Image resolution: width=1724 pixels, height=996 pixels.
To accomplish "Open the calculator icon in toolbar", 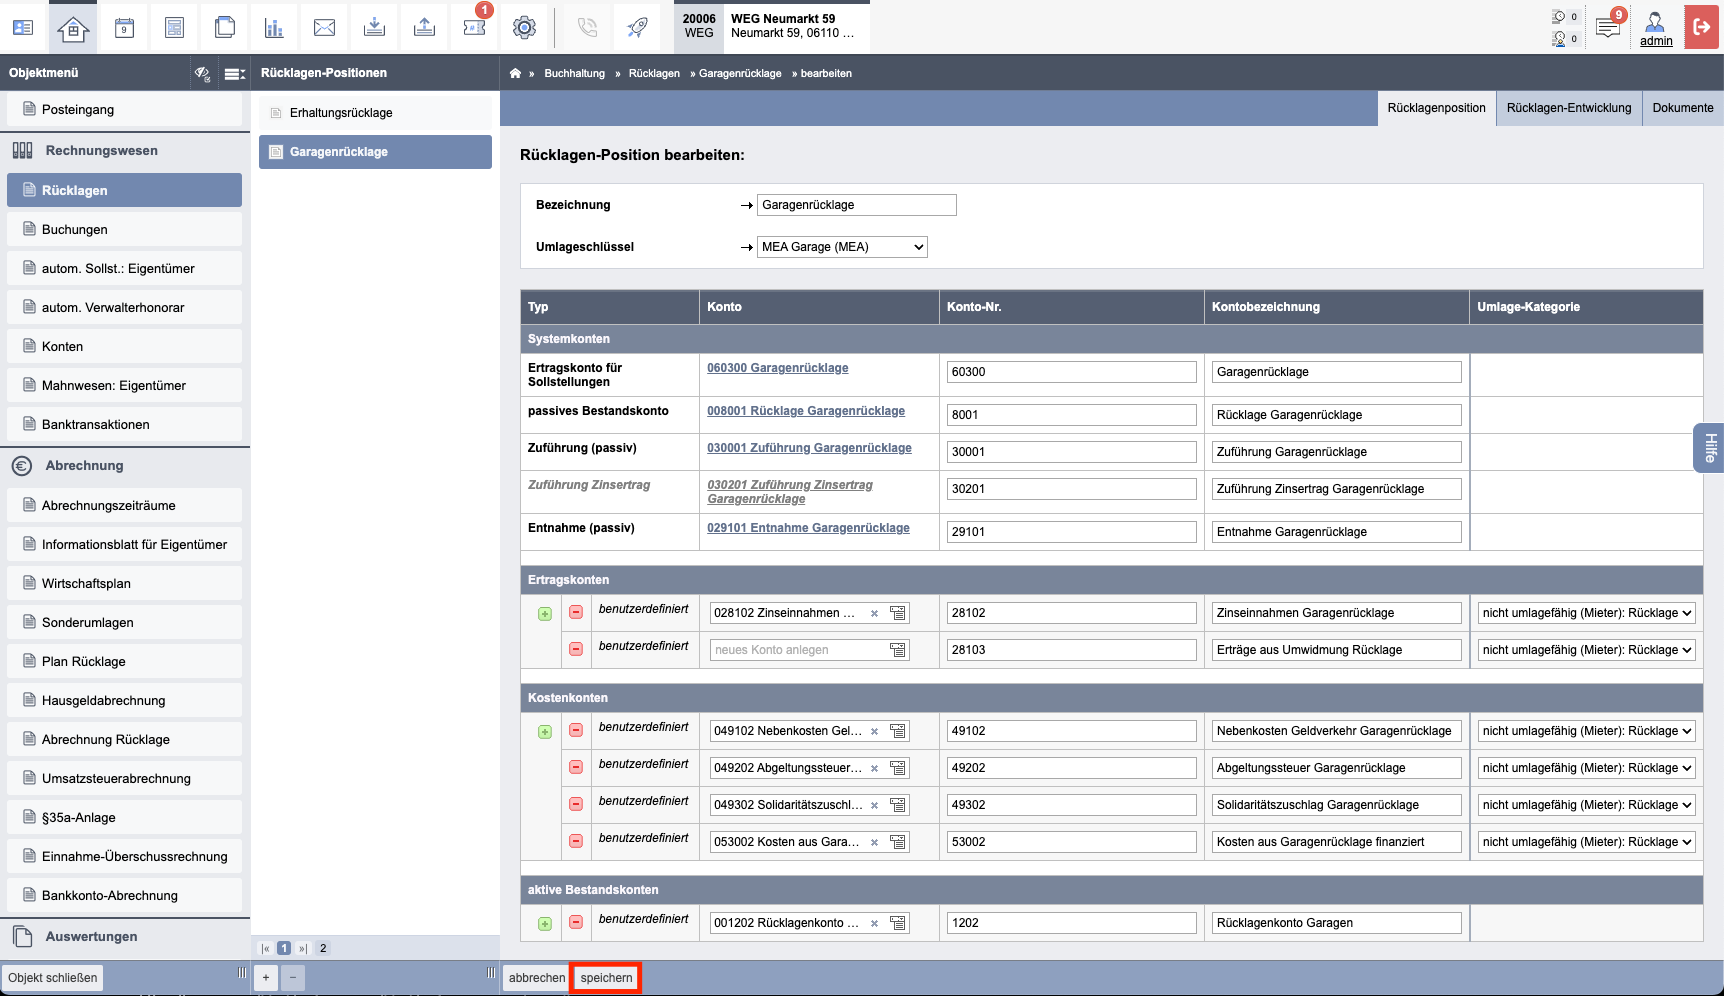I will (x=174, y=27).
